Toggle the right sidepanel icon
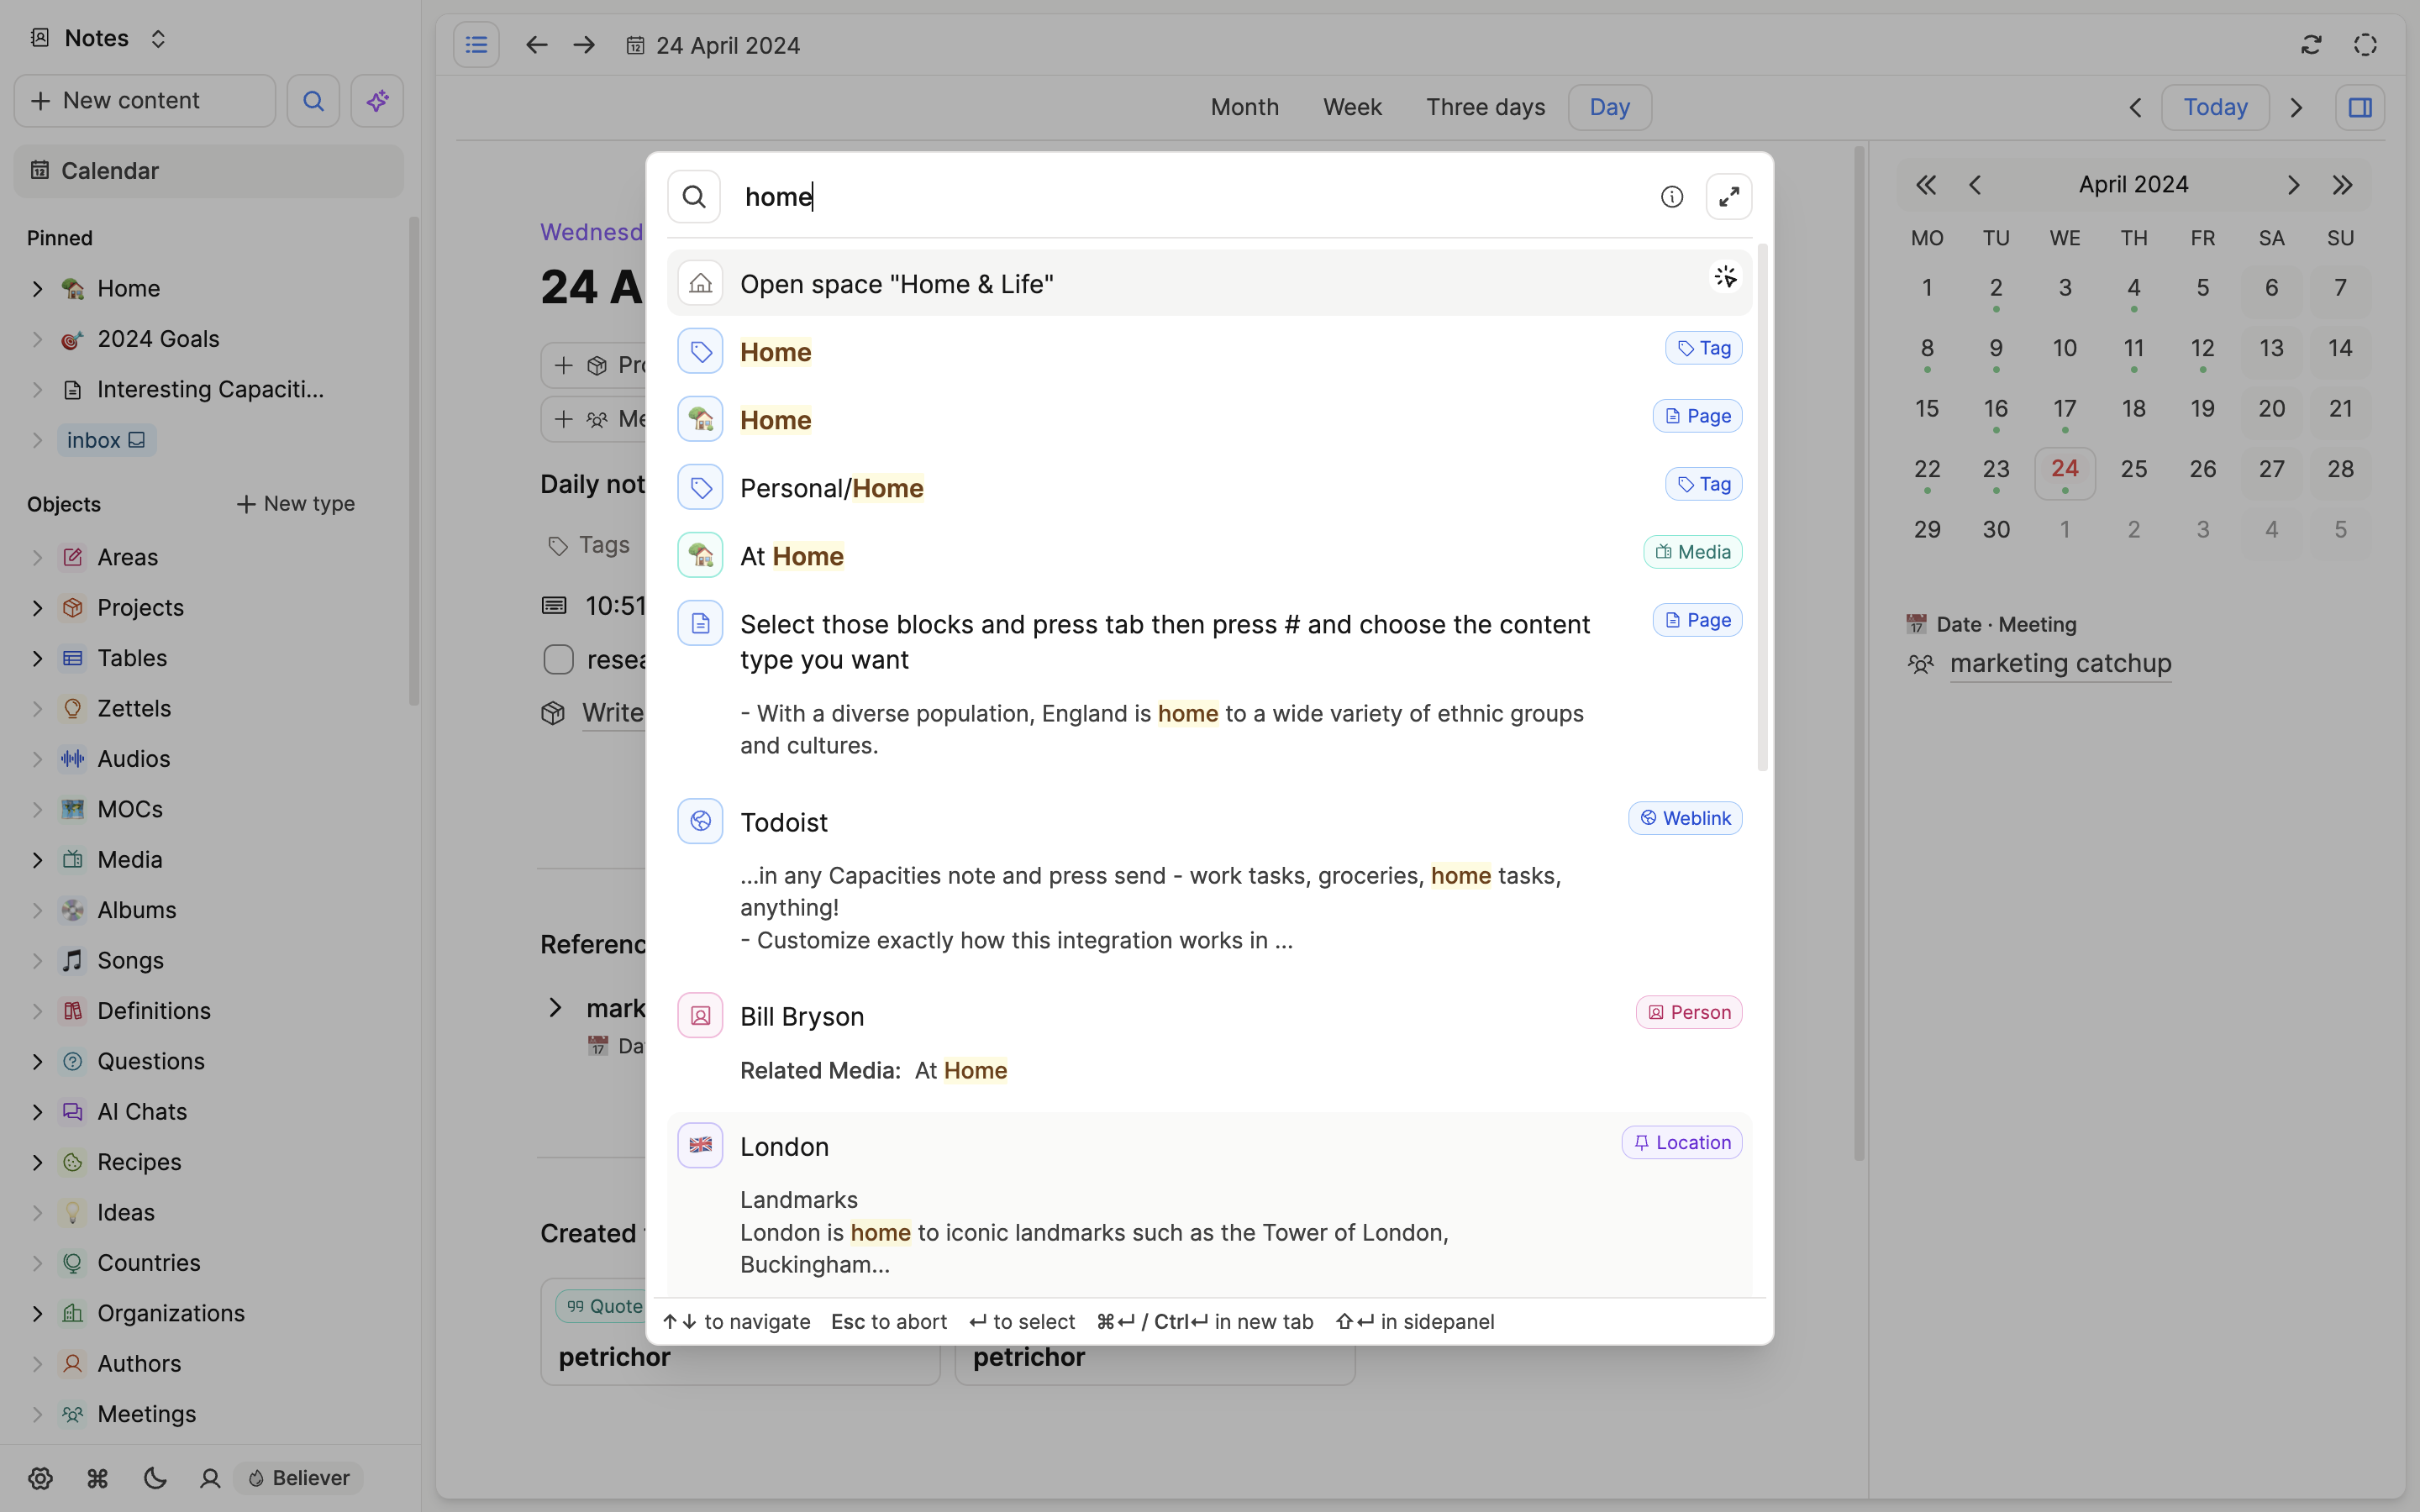The width and height of the screenshot is (2420, 1512). (x=2360, y=107)
